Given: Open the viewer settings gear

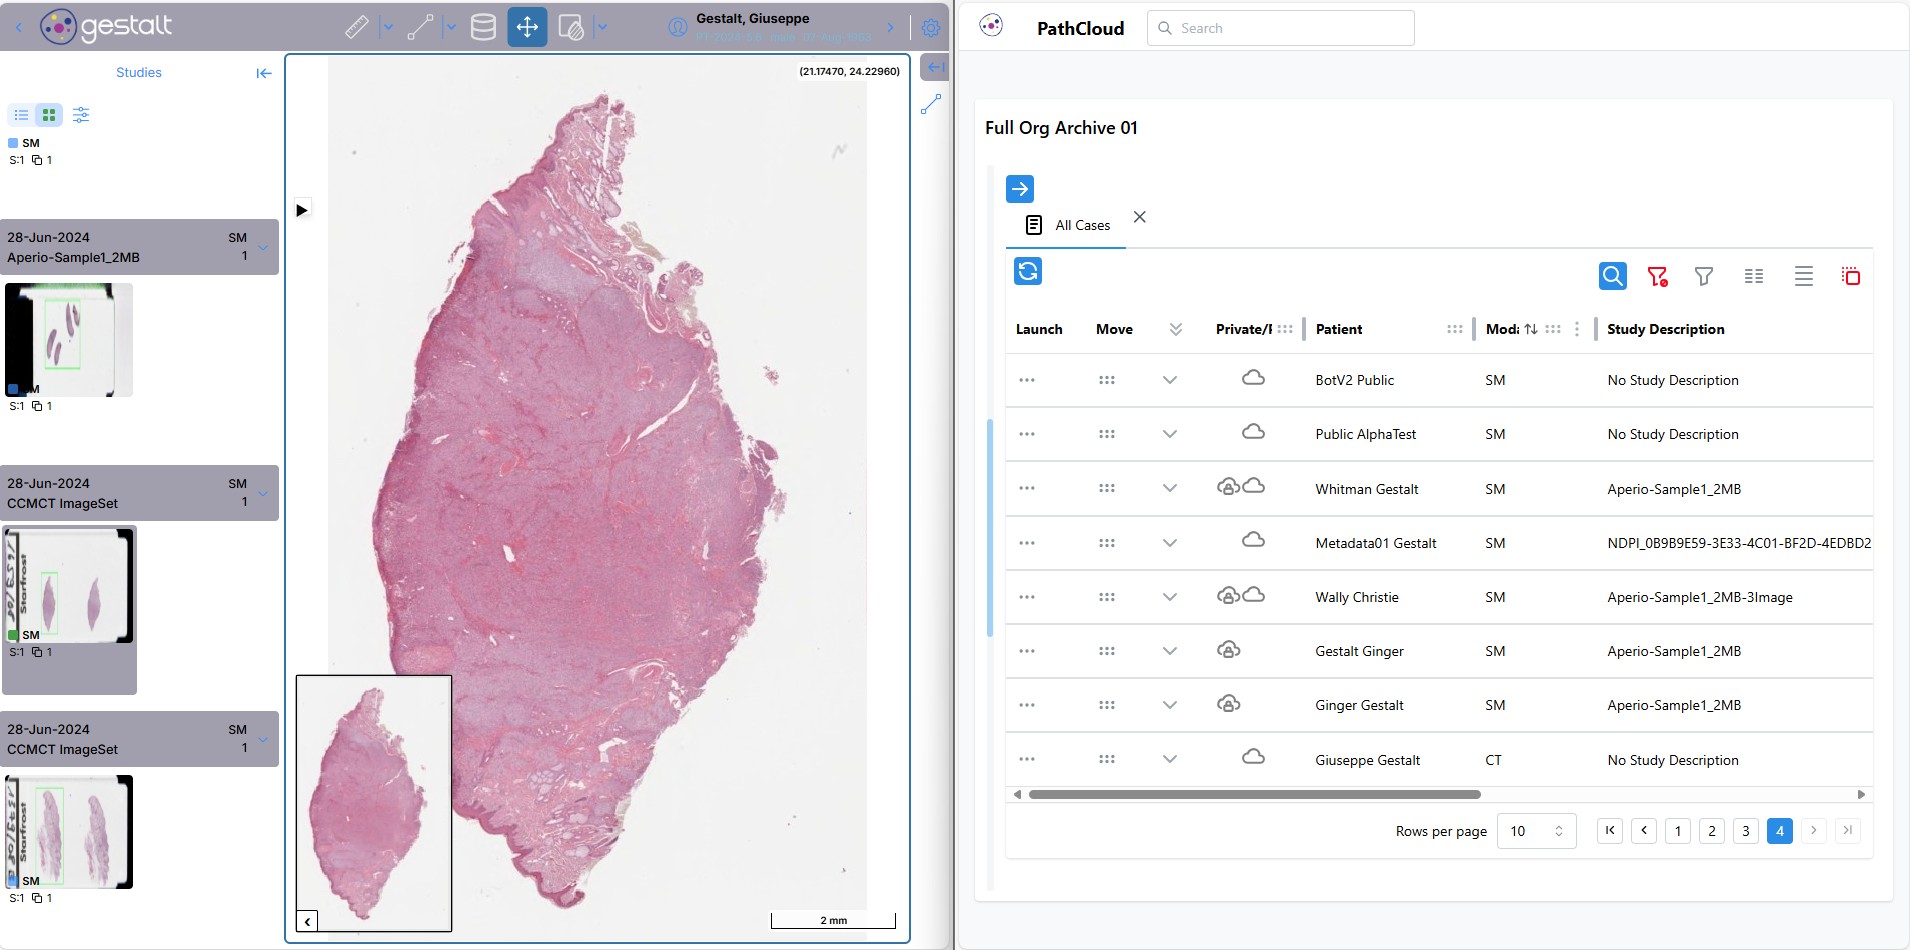Looking at the screenshot, I should click(x=930, y=28).
